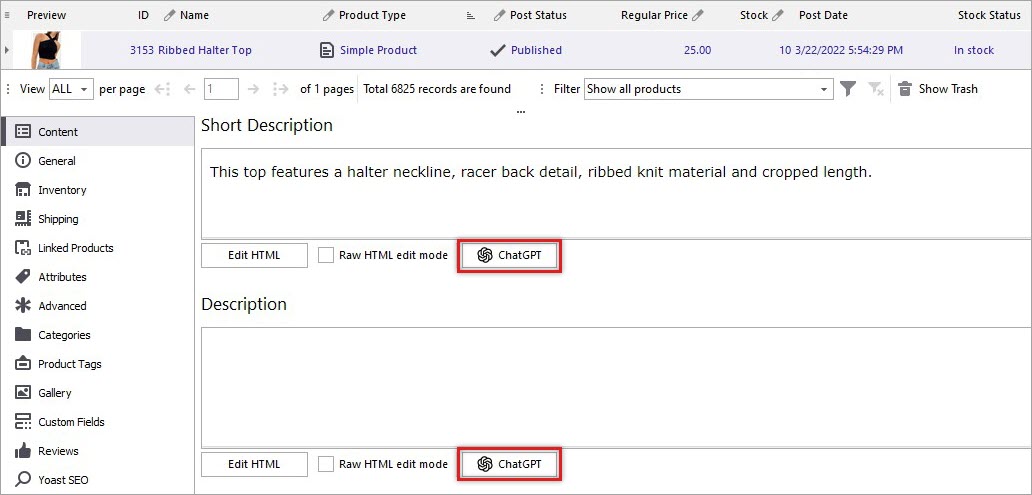Click the page number input field
1032x495 pixels.
click(221, 89)
